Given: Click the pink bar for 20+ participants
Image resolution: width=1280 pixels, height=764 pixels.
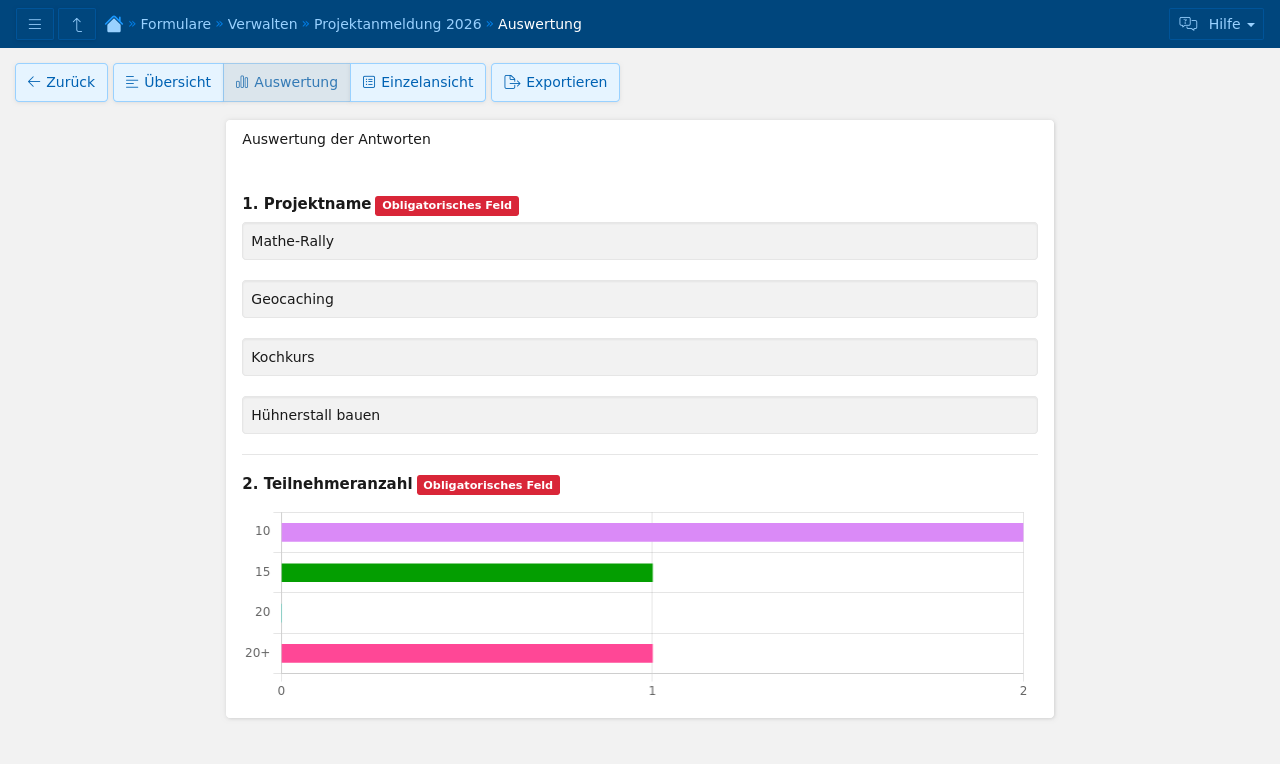Looking at the screenshot, I should [x=466, y=653].
